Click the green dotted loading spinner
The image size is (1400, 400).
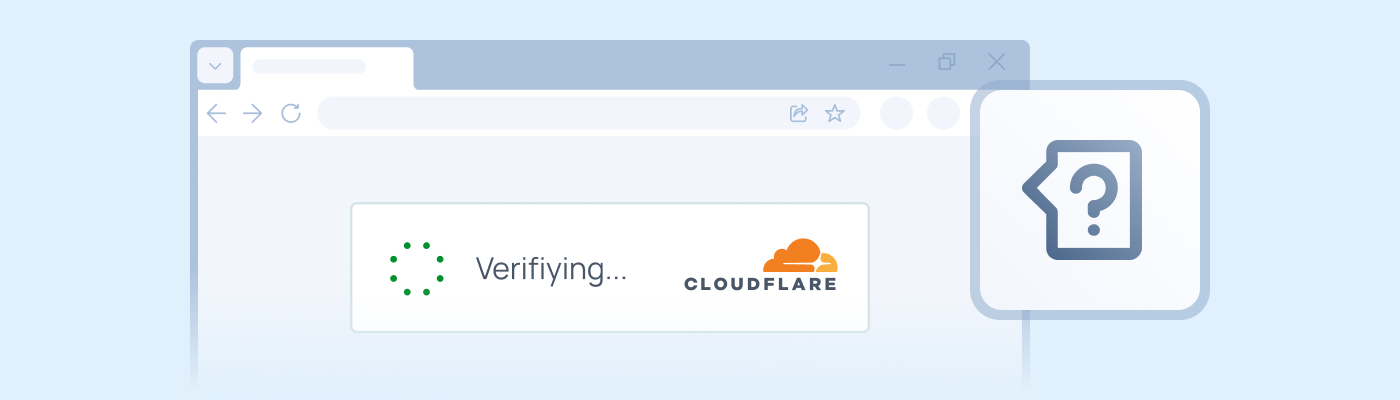(x=417, y=268)
